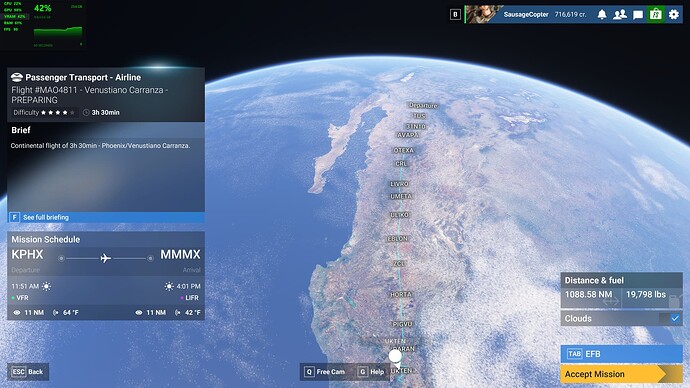
Task: Click the arrival sun icon beside 4:01 PM
Action: (x=169, y=286)
